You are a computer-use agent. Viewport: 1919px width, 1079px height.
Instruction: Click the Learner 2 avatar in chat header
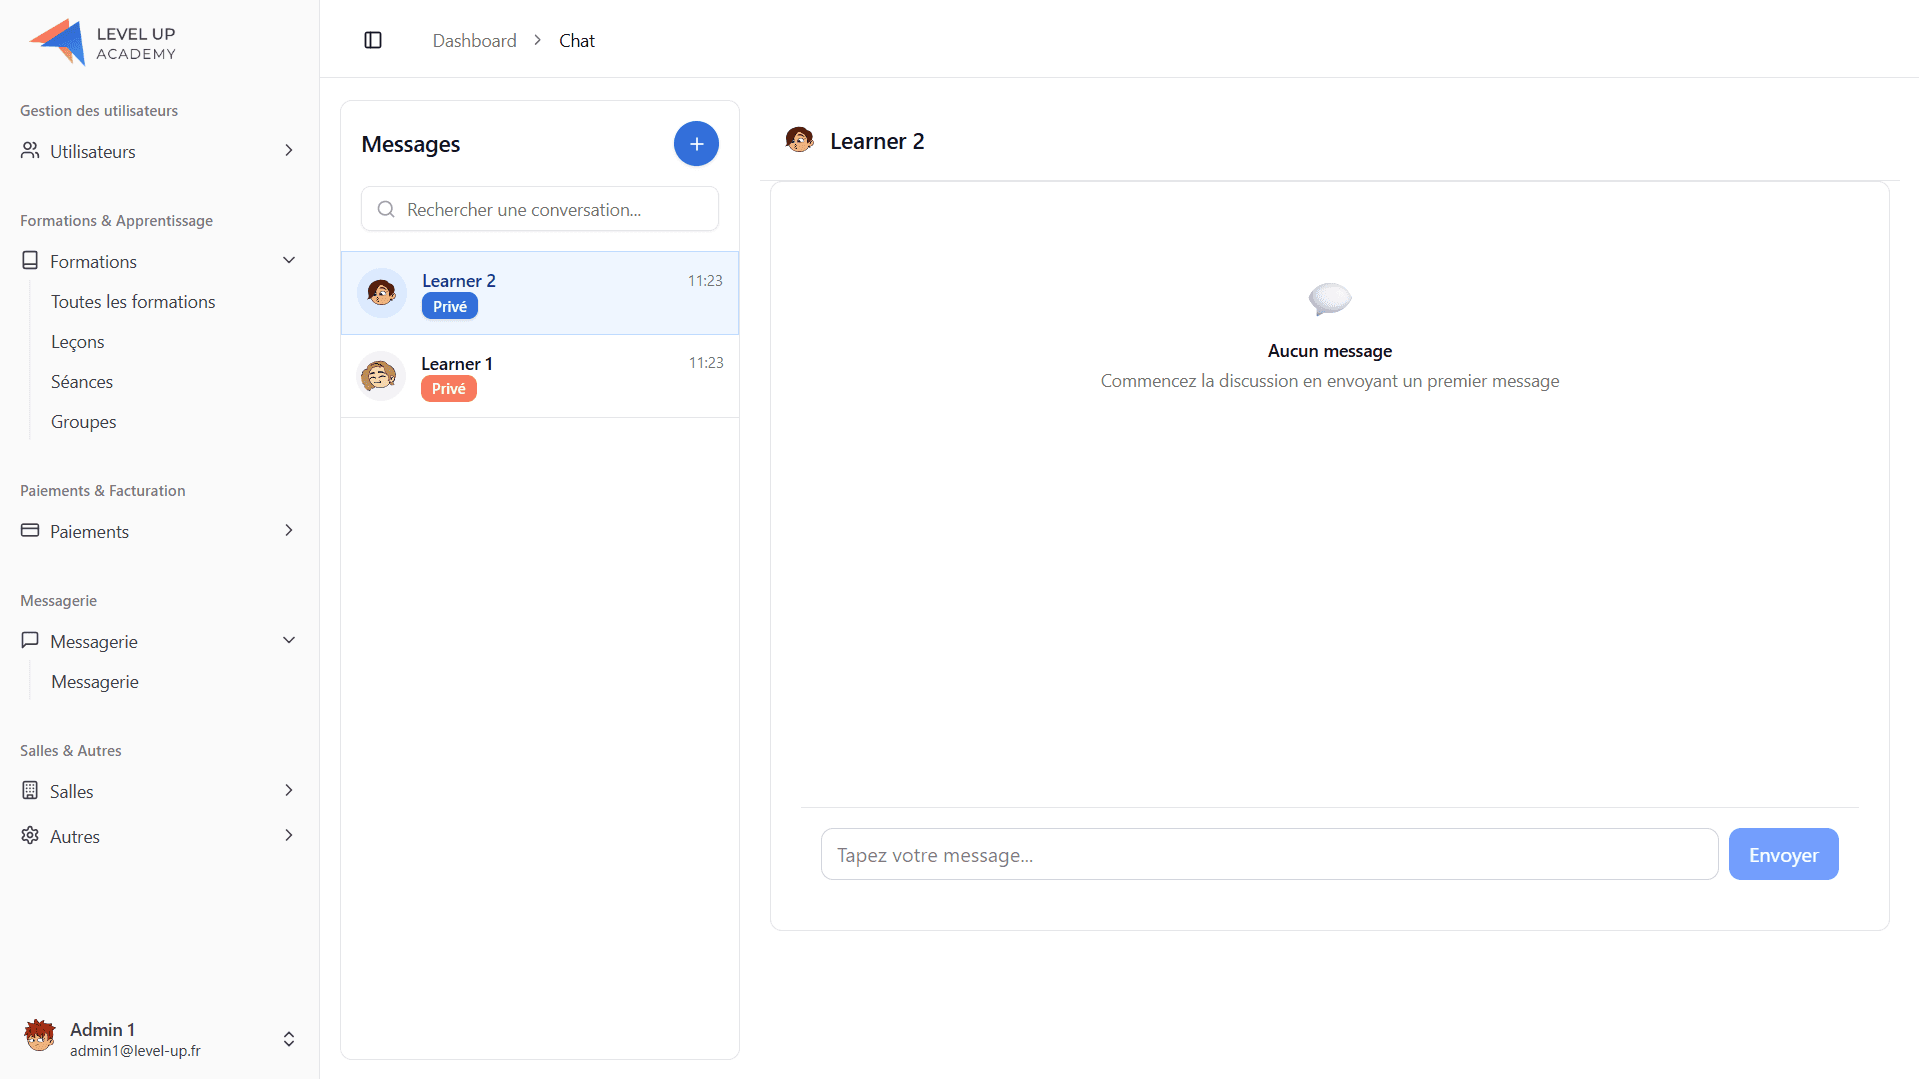[x=799, y=140]
